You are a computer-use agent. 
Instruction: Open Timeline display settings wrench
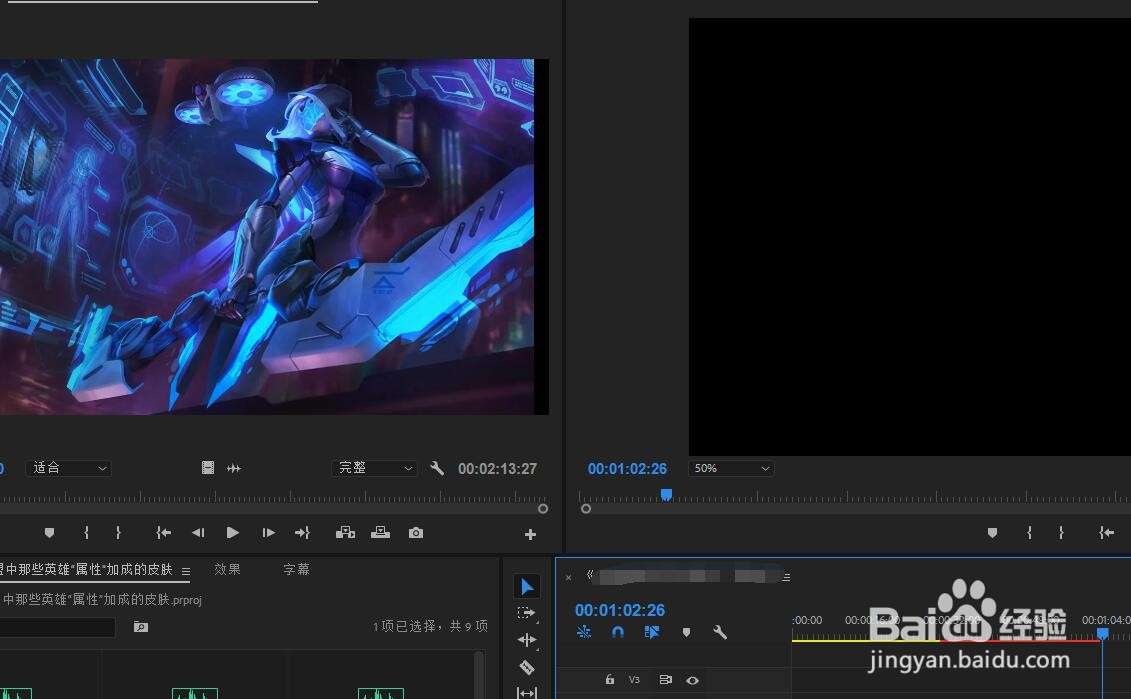[x=720, y=632]
